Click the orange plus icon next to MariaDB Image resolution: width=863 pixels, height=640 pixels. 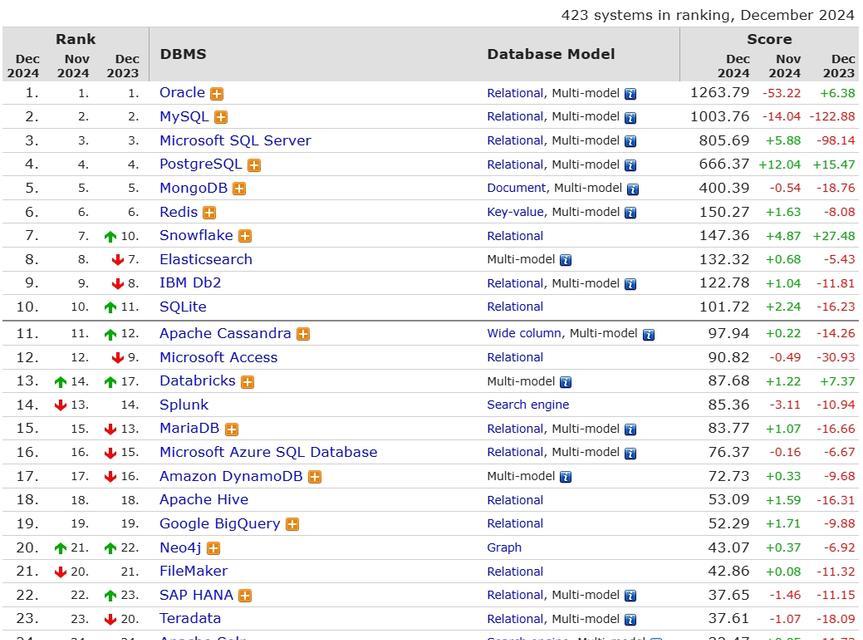[232, 430]
